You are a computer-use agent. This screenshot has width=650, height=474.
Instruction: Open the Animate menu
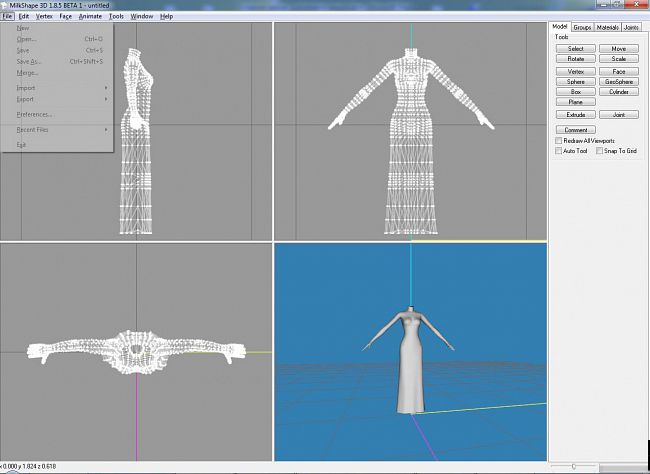(90, 16)
